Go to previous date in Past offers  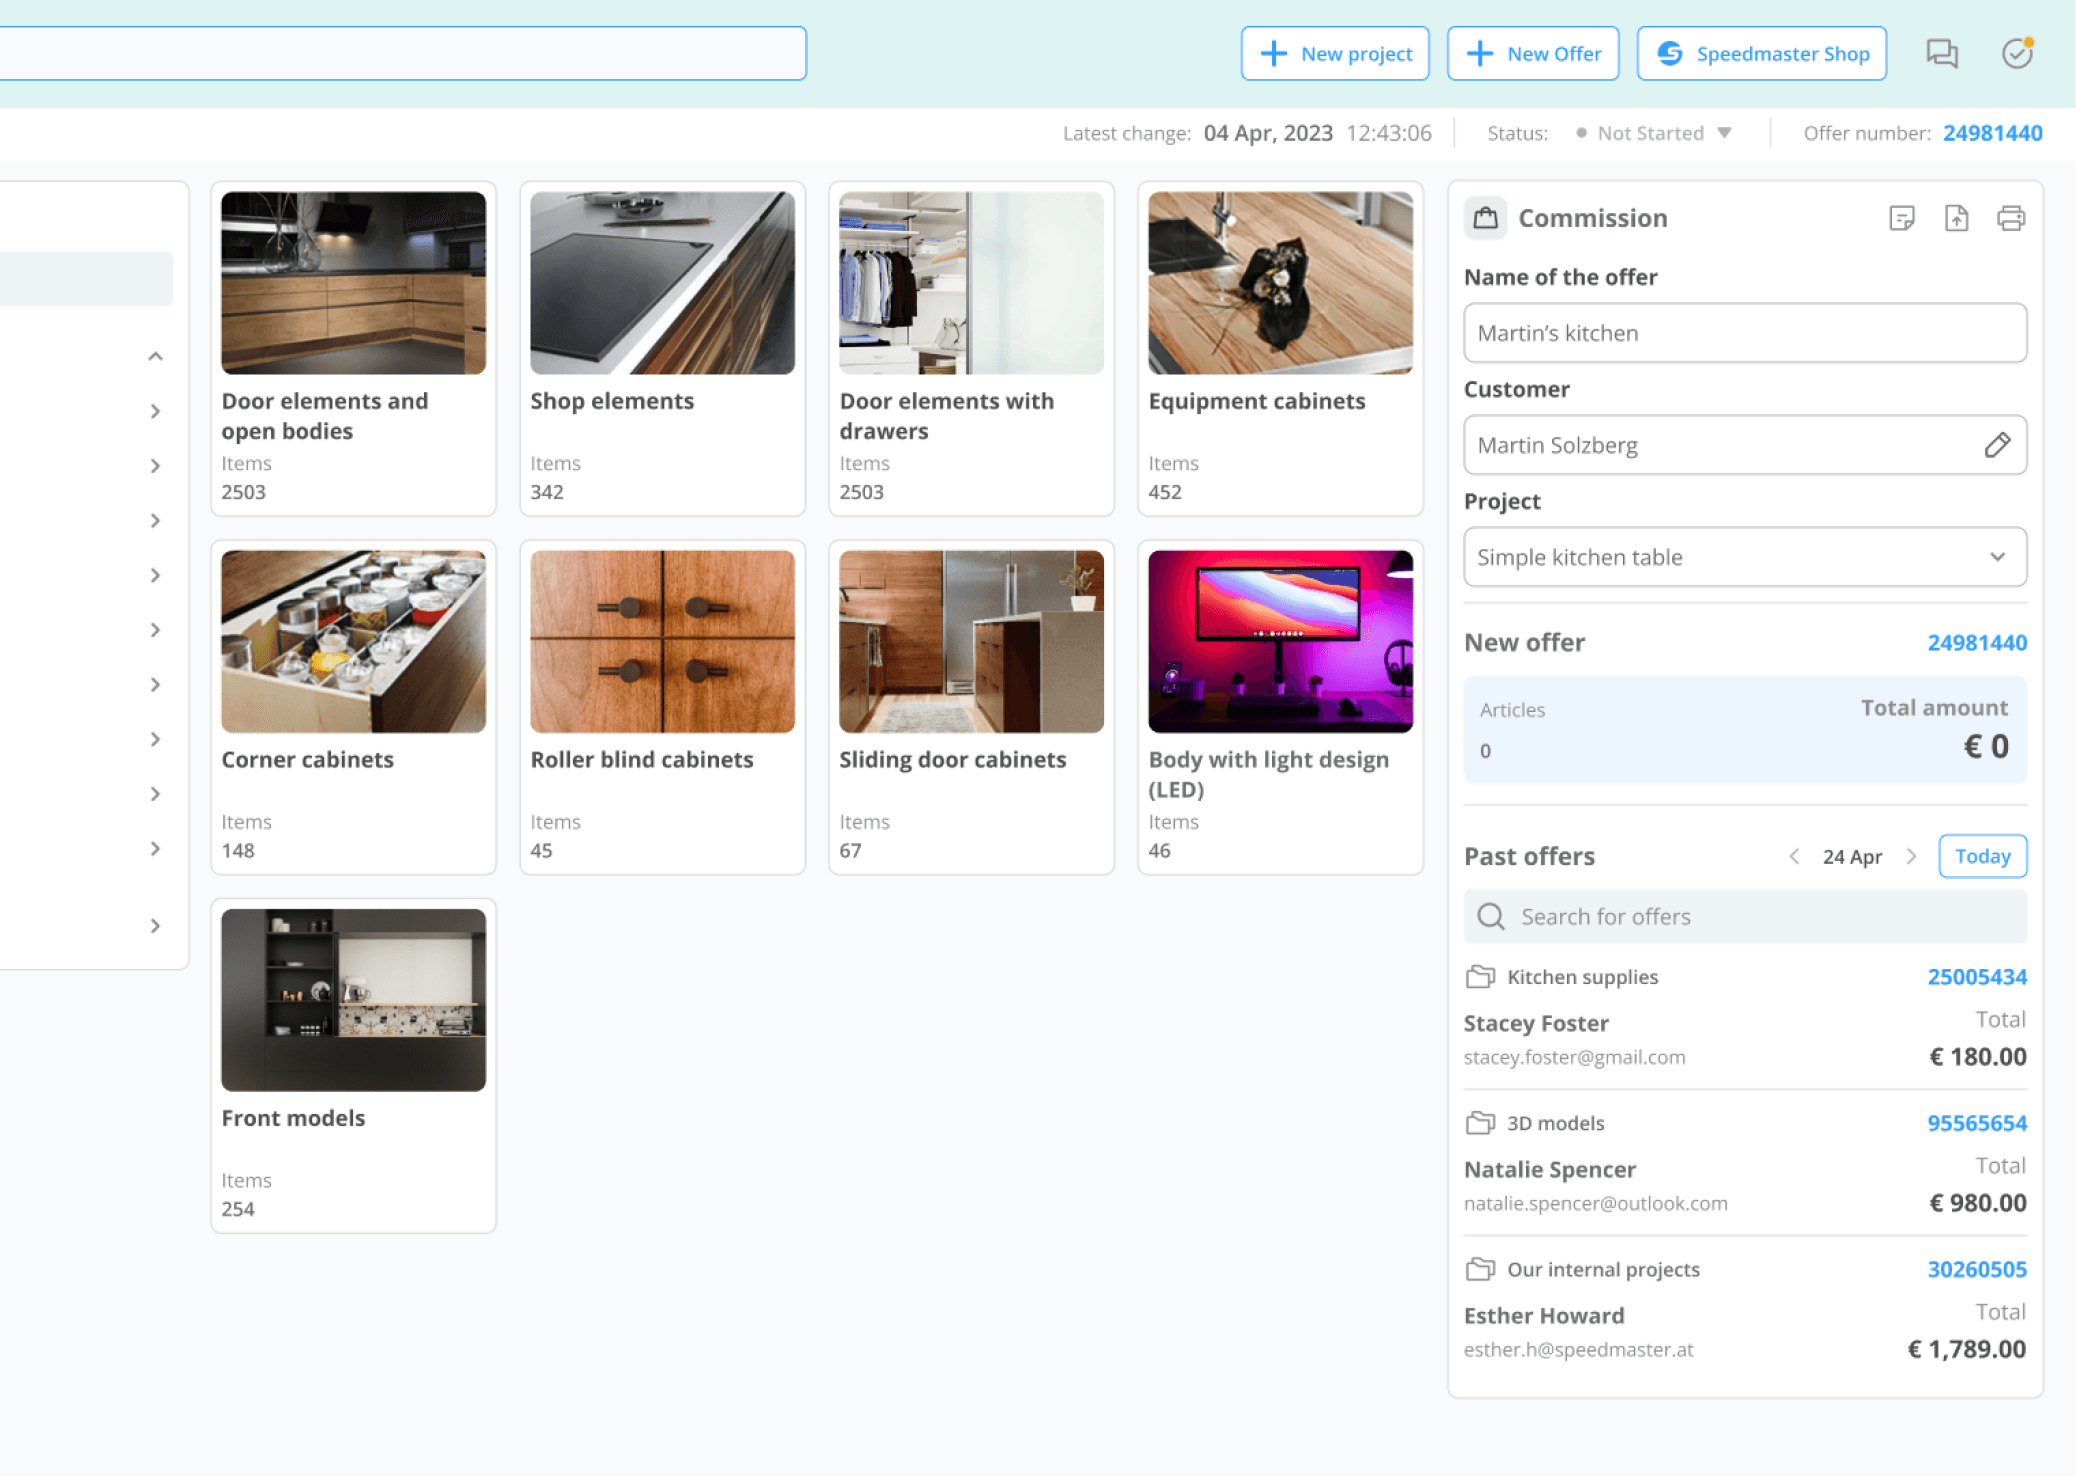click(1795, 857)
